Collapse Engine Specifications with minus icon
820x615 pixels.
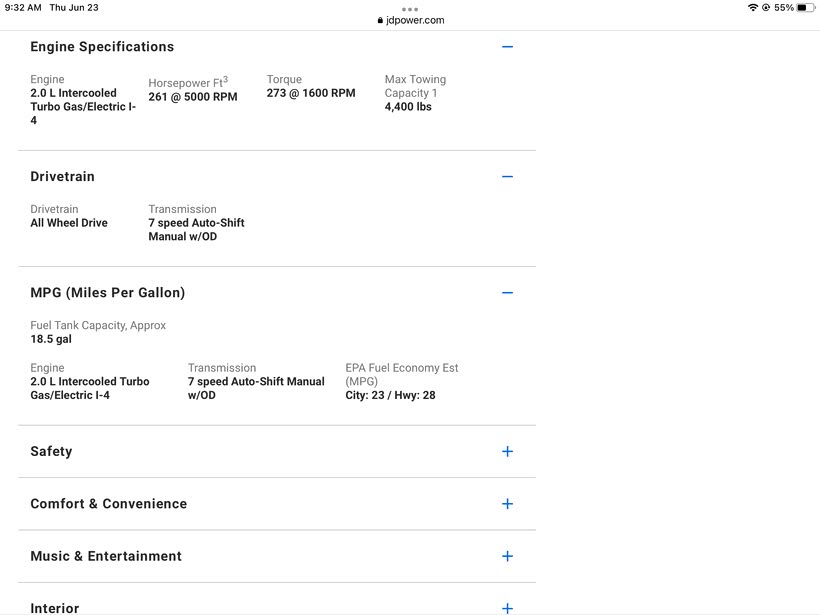click(507, 47)
